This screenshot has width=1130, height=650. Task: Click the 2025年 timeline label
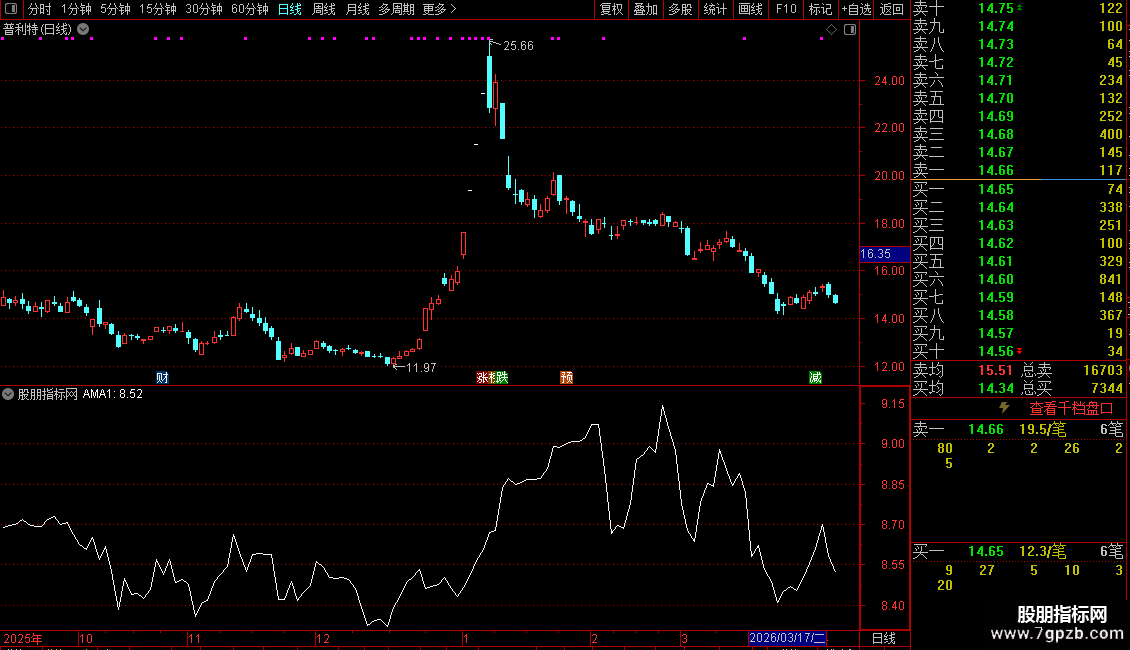coord(23,638)
